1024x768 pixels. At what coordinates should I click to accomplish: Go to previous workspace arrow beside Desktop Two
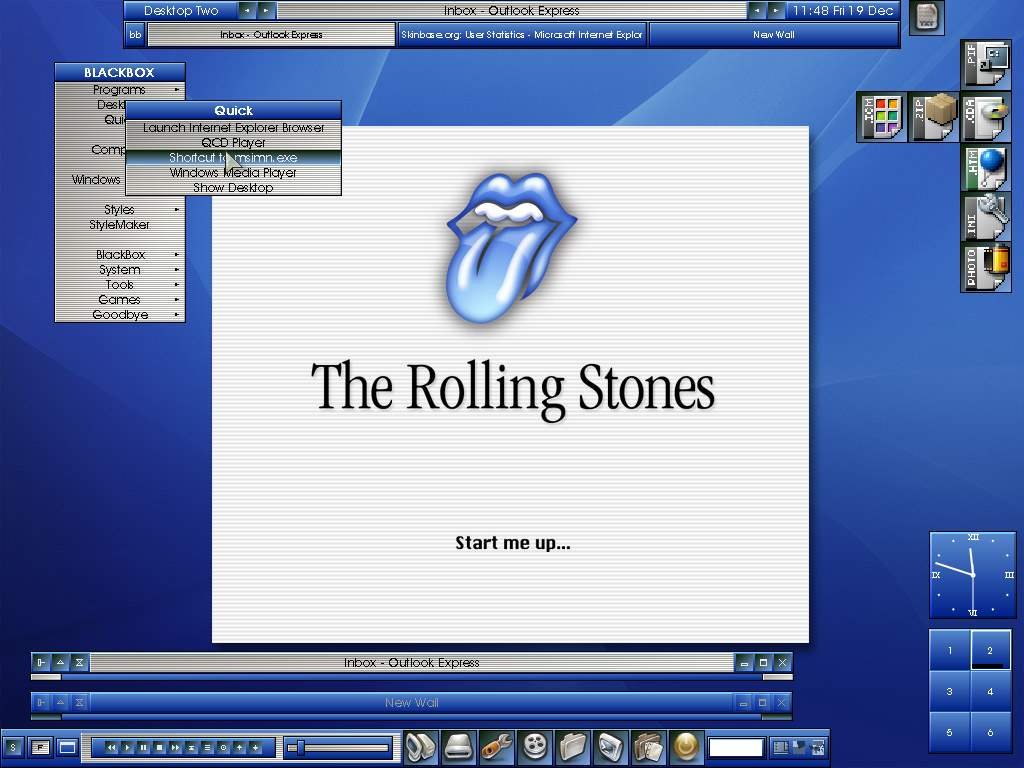click(247, 10)
